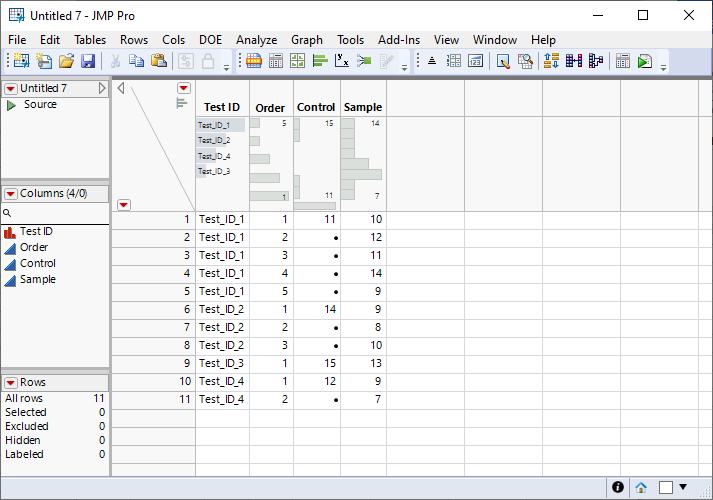Click the join tables icon
Viewport: 713px width, 500px height.
coord(574,61)
